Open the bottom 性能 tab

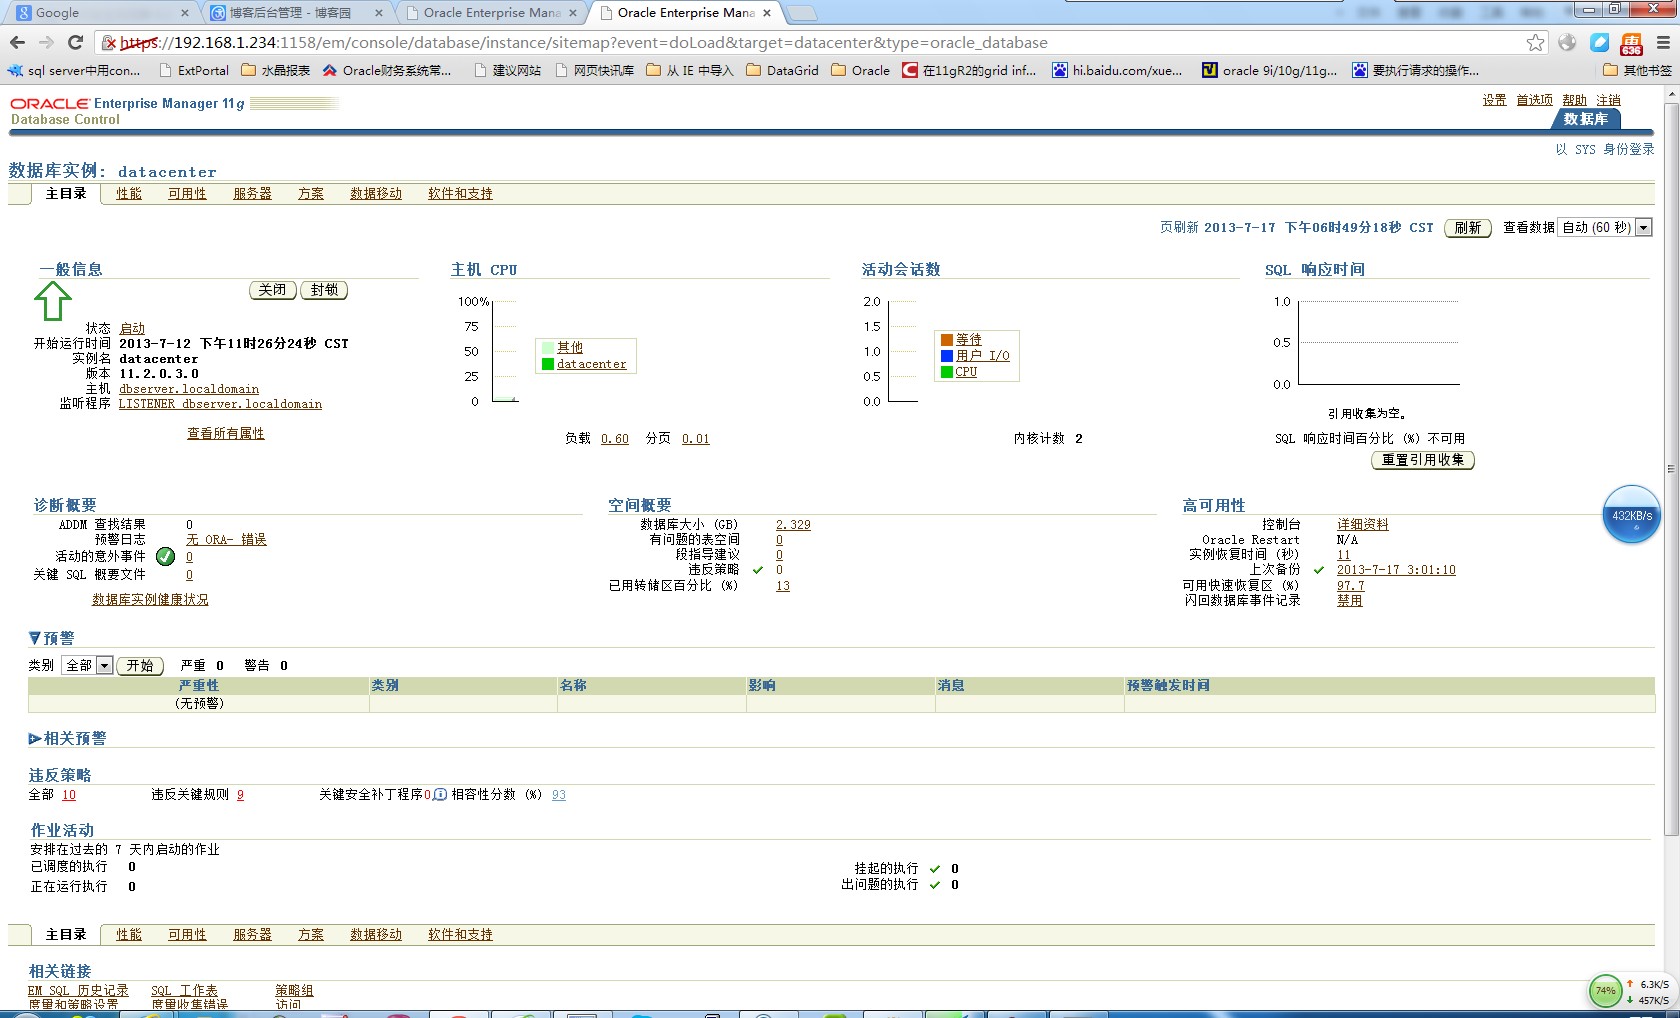[129, 935]
